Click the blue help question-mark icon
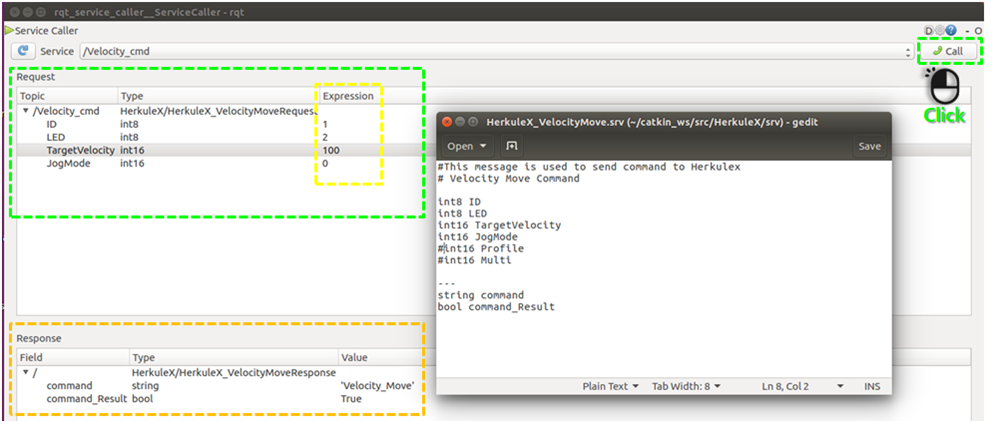Image resolution: width=992 pixels, height=422 pixels. 951,30
